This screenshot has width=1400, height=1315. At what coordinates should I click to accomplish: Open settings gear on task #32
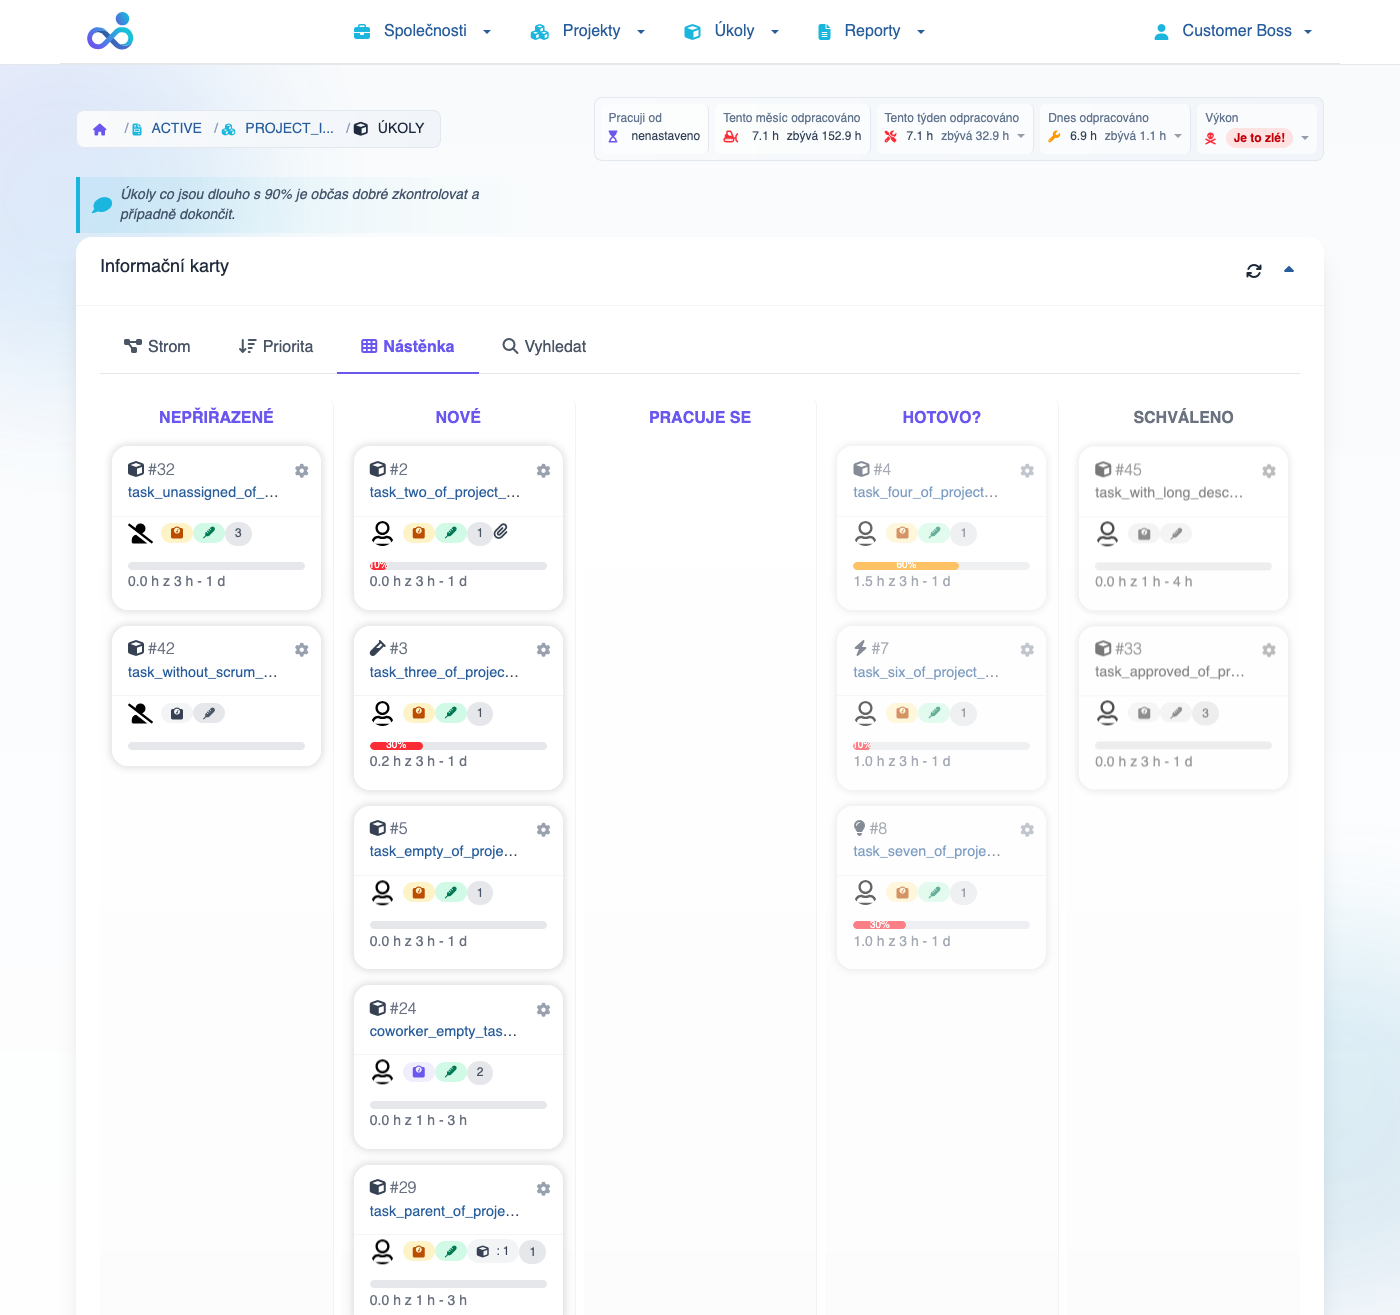301,471
